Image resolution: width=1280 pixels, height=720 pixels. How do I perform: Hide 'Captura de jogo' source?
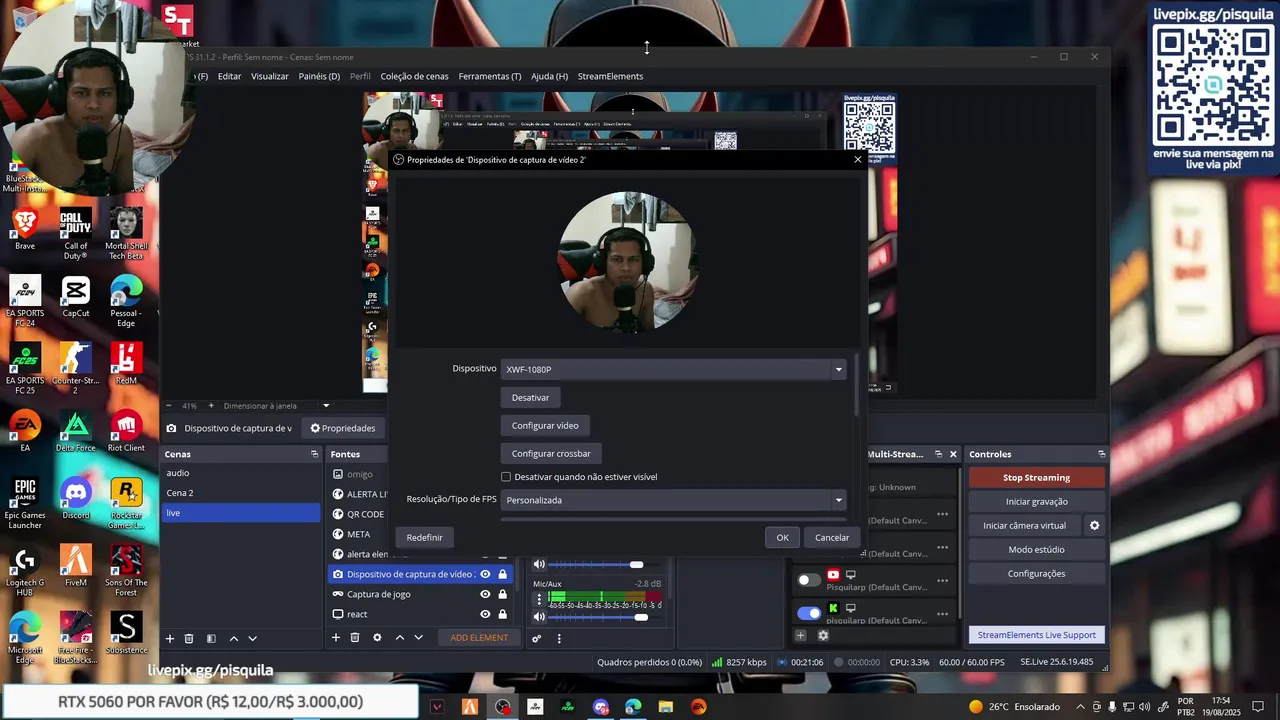click(x=485, y=594)
